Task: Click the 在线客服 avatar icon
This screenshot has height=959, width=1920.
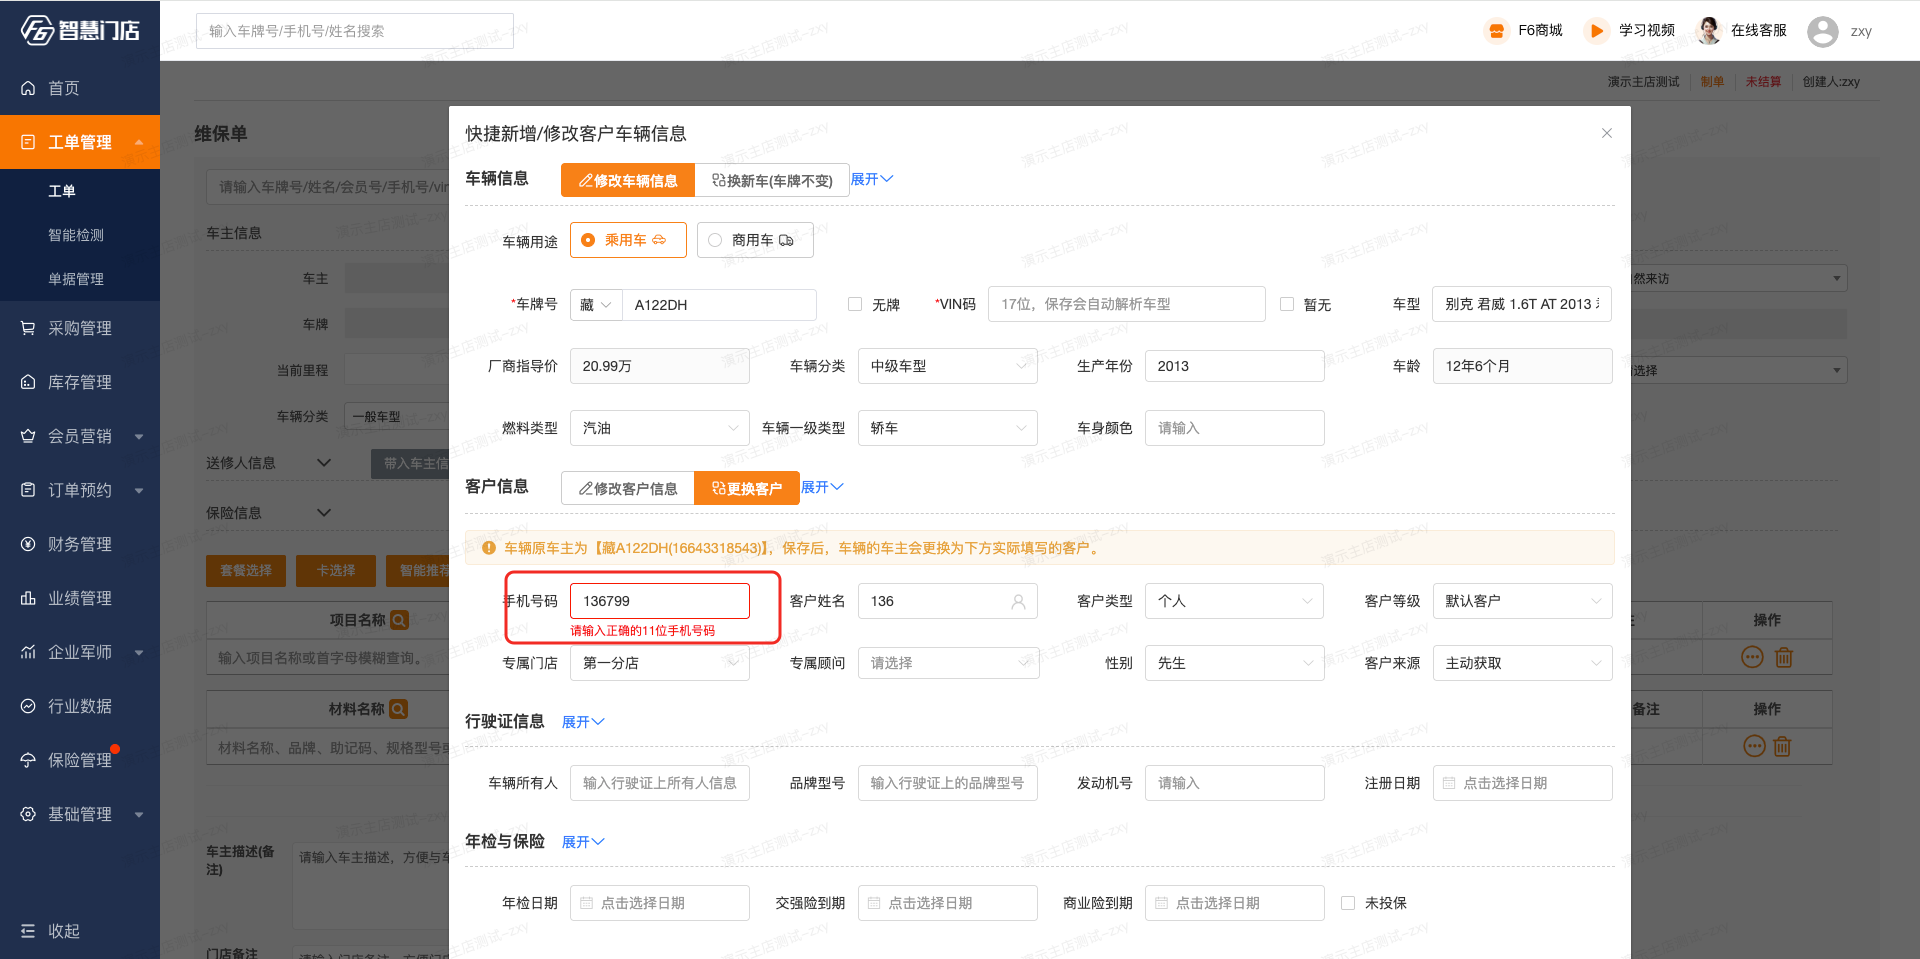Action: pyautogui.click(x=1708, y=31)
